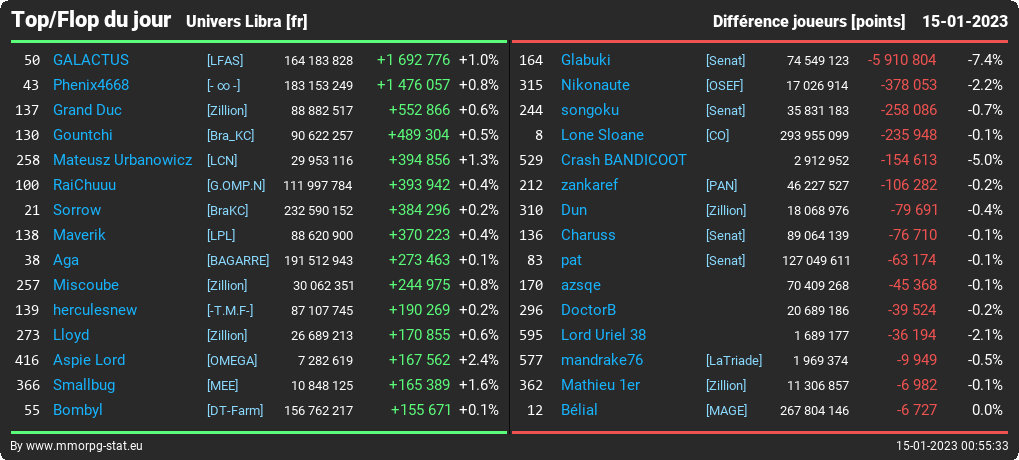The width and height of the screenshot is (1019, 460).
Task: Click the [LFAS] alliance tag
Action: click(225, 60)
